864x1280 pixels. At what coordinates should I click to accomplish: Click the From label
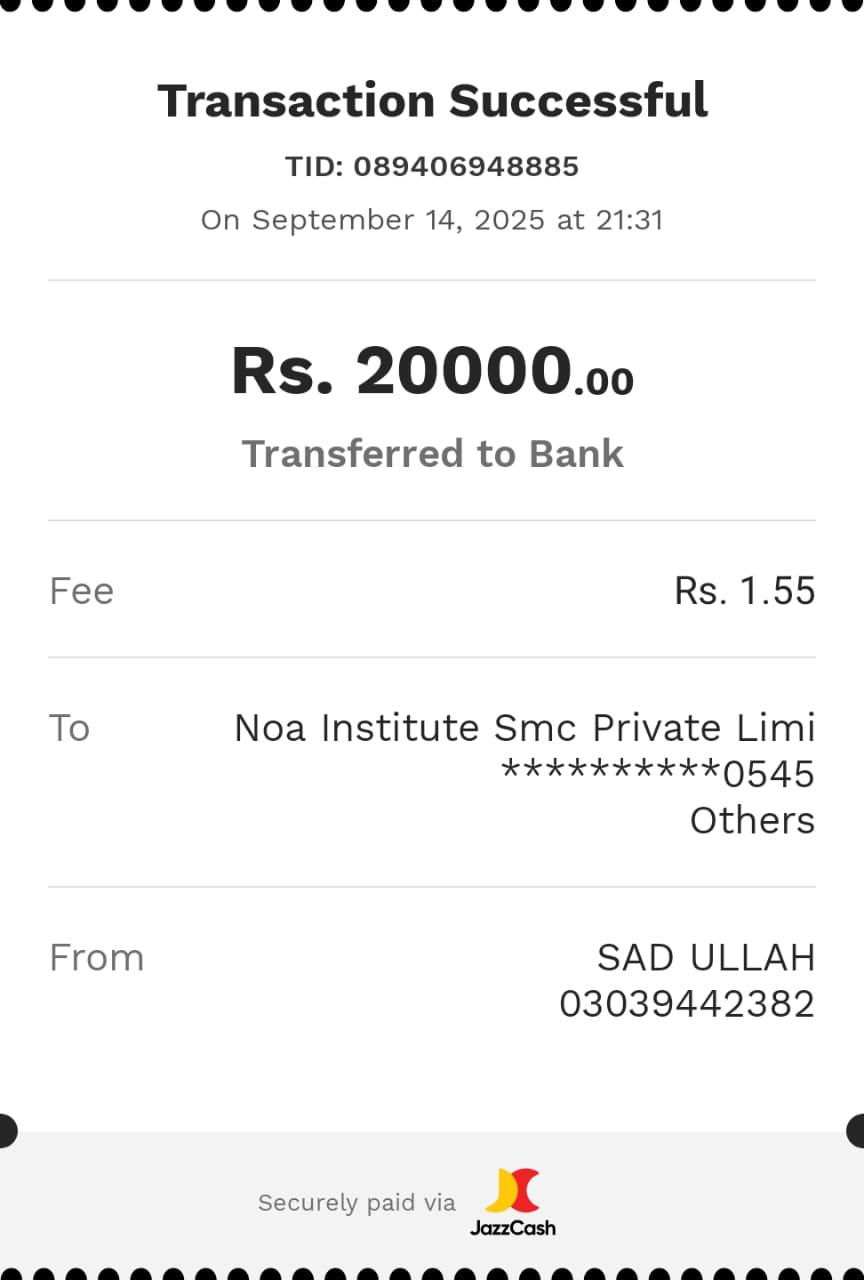click(x=96, y=958)
